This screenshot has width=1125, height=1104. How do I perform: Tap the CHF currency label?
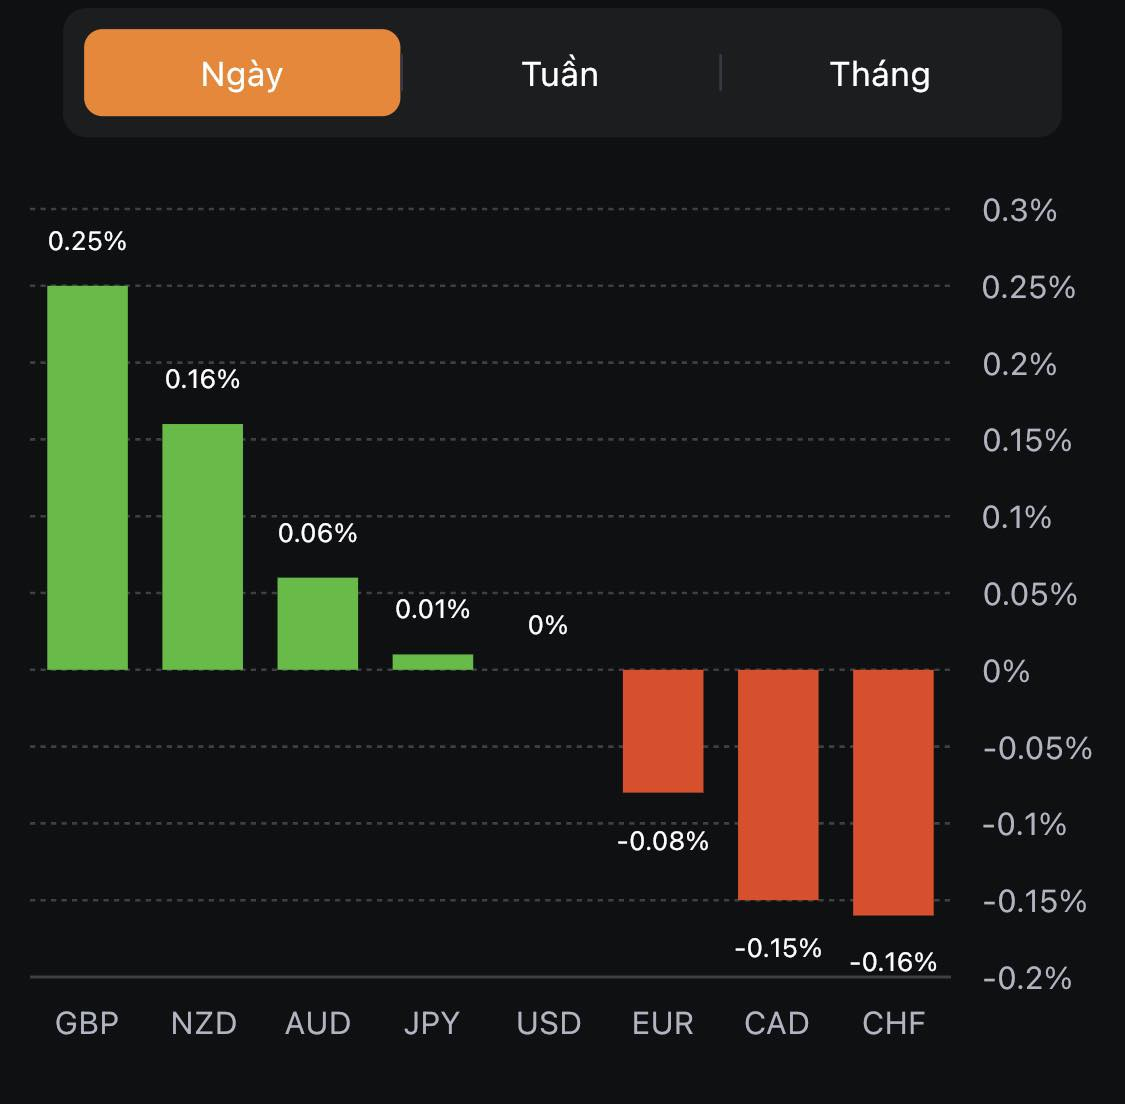894,1023
